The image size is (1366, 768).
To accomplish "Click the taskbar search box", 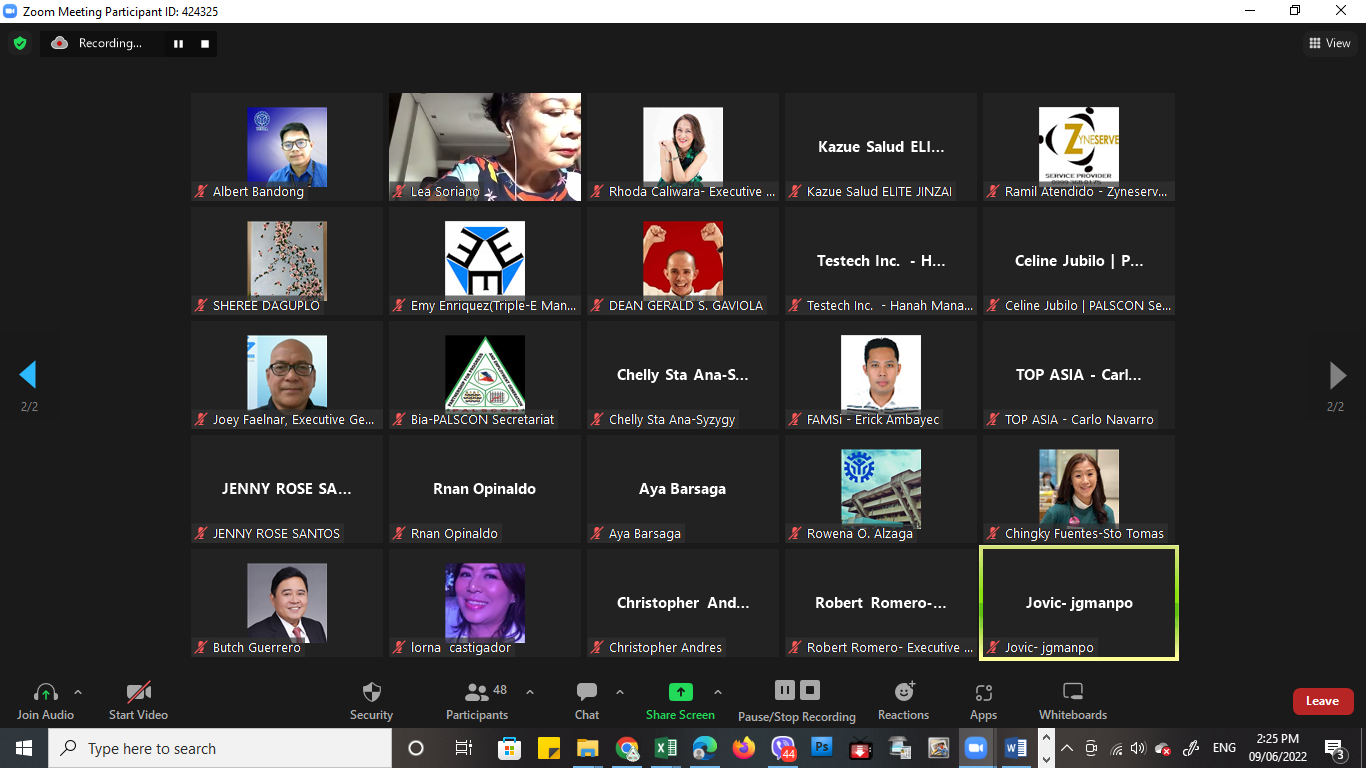I will click(x=220, y=748).
